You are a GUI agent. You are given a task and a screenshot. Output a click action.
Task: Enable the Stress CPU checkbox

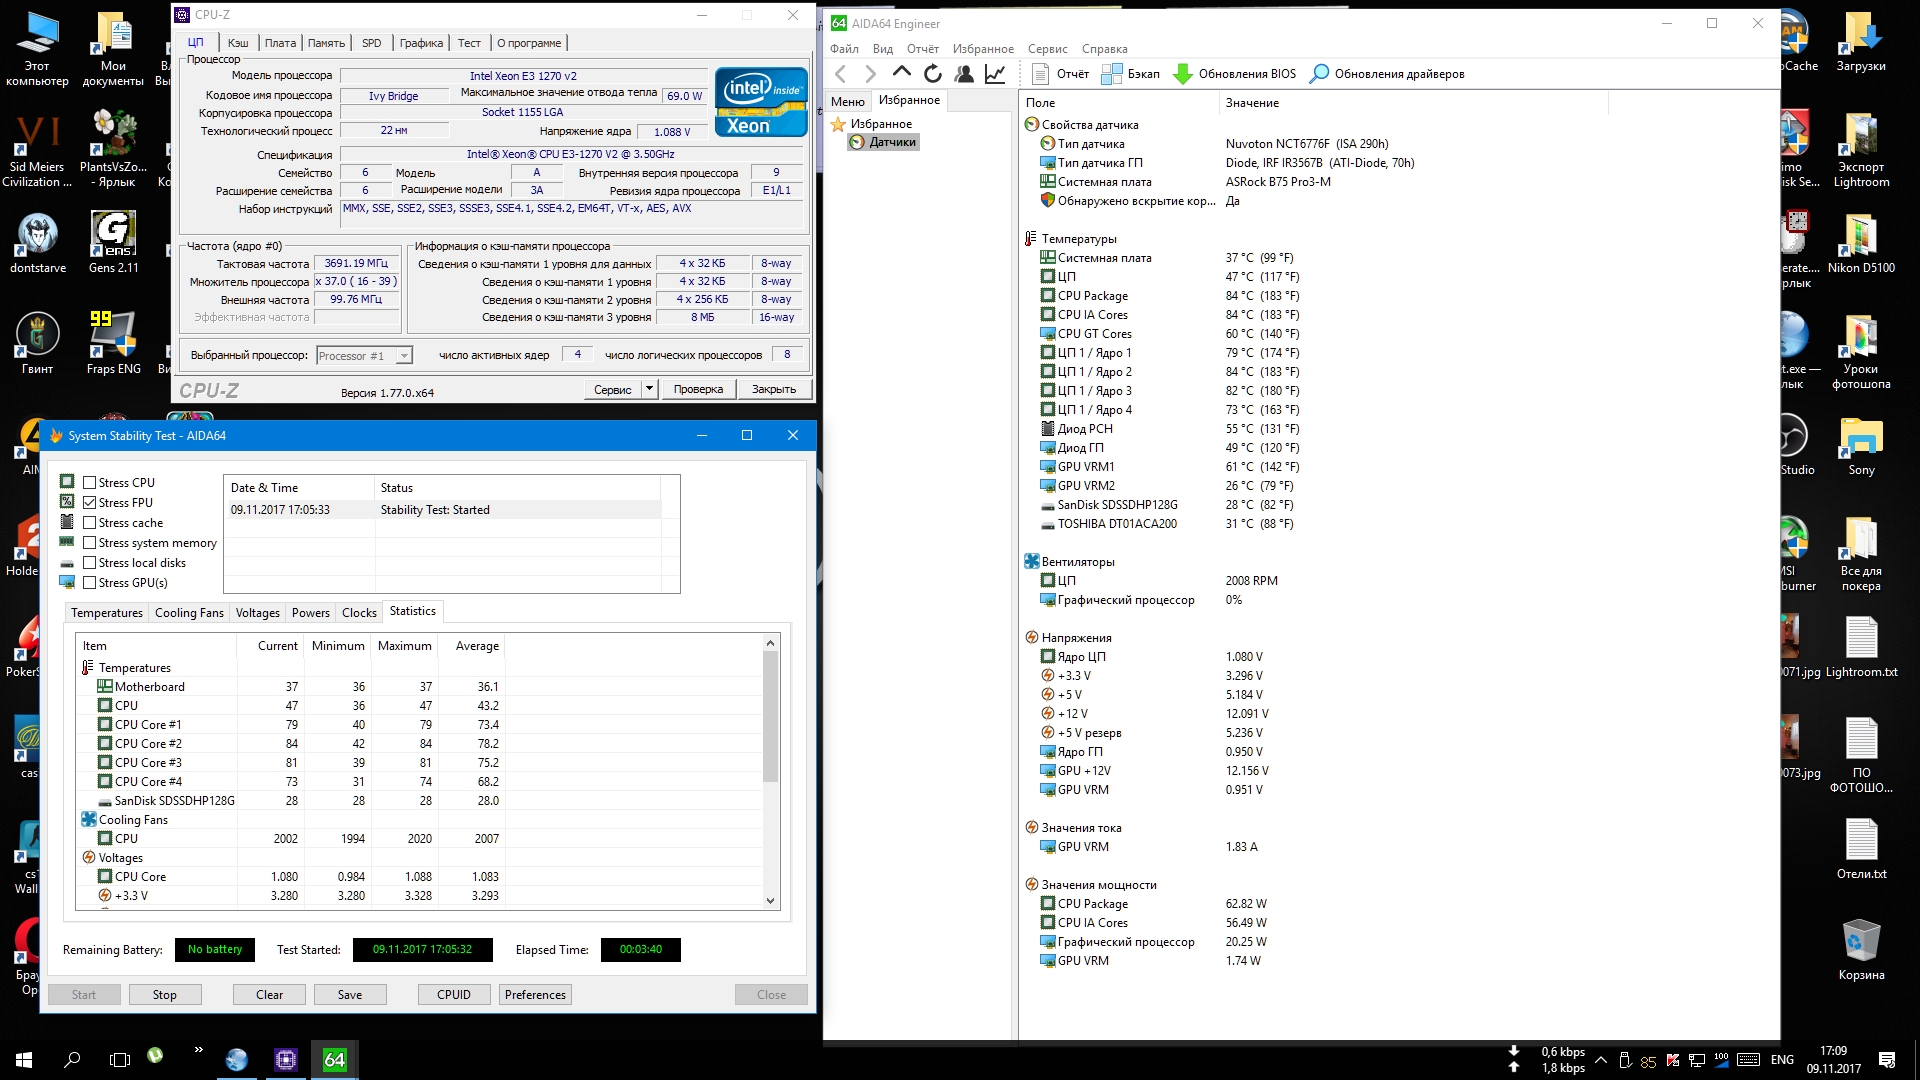click(x=90, y=482)
